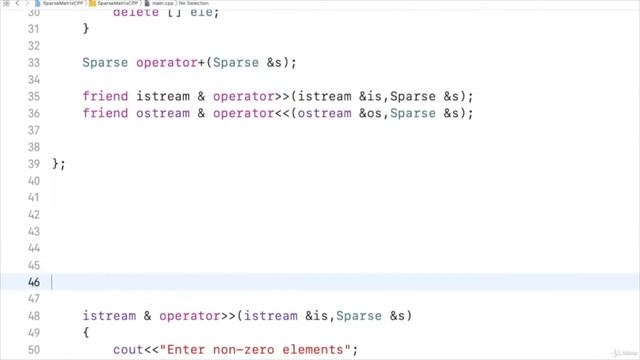
Task: Place cursor on highlighted line 46
Action: coord(320,282)
